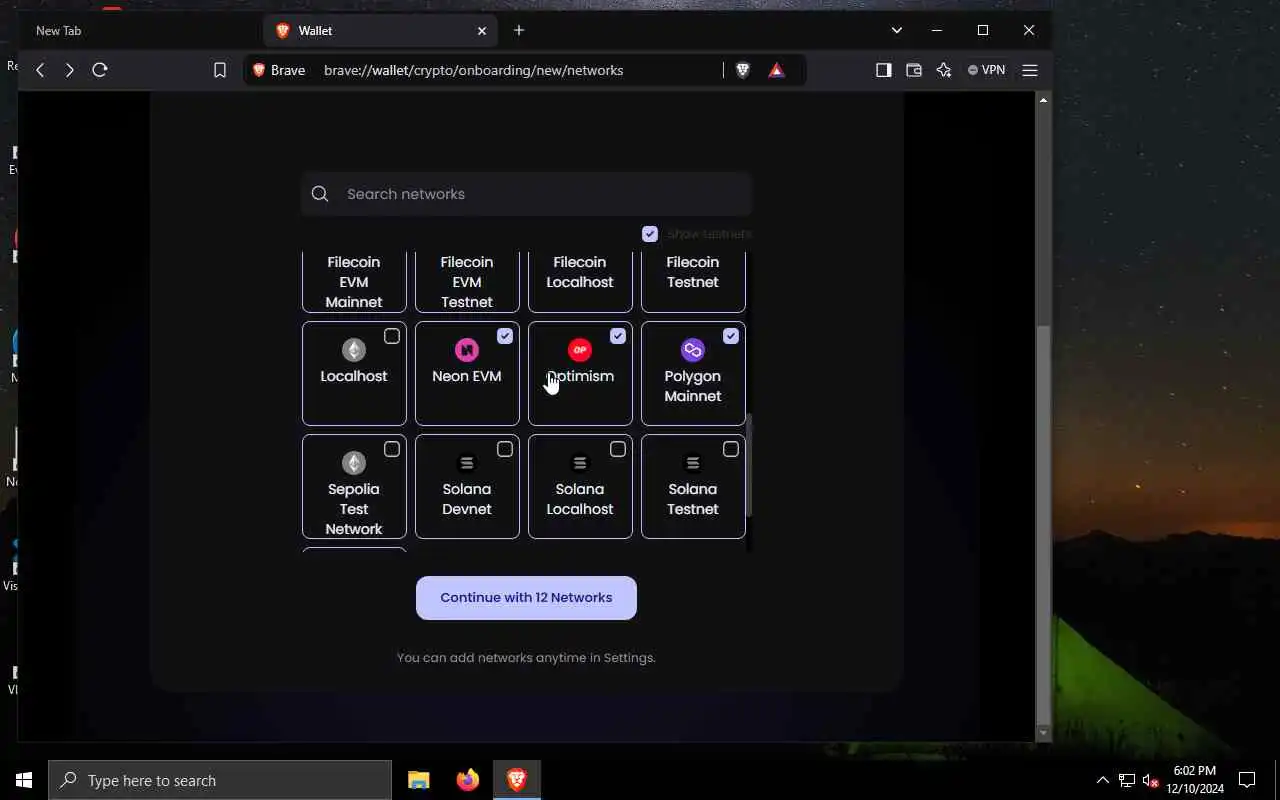Open Leo AI assistant icon

point(944,70)
